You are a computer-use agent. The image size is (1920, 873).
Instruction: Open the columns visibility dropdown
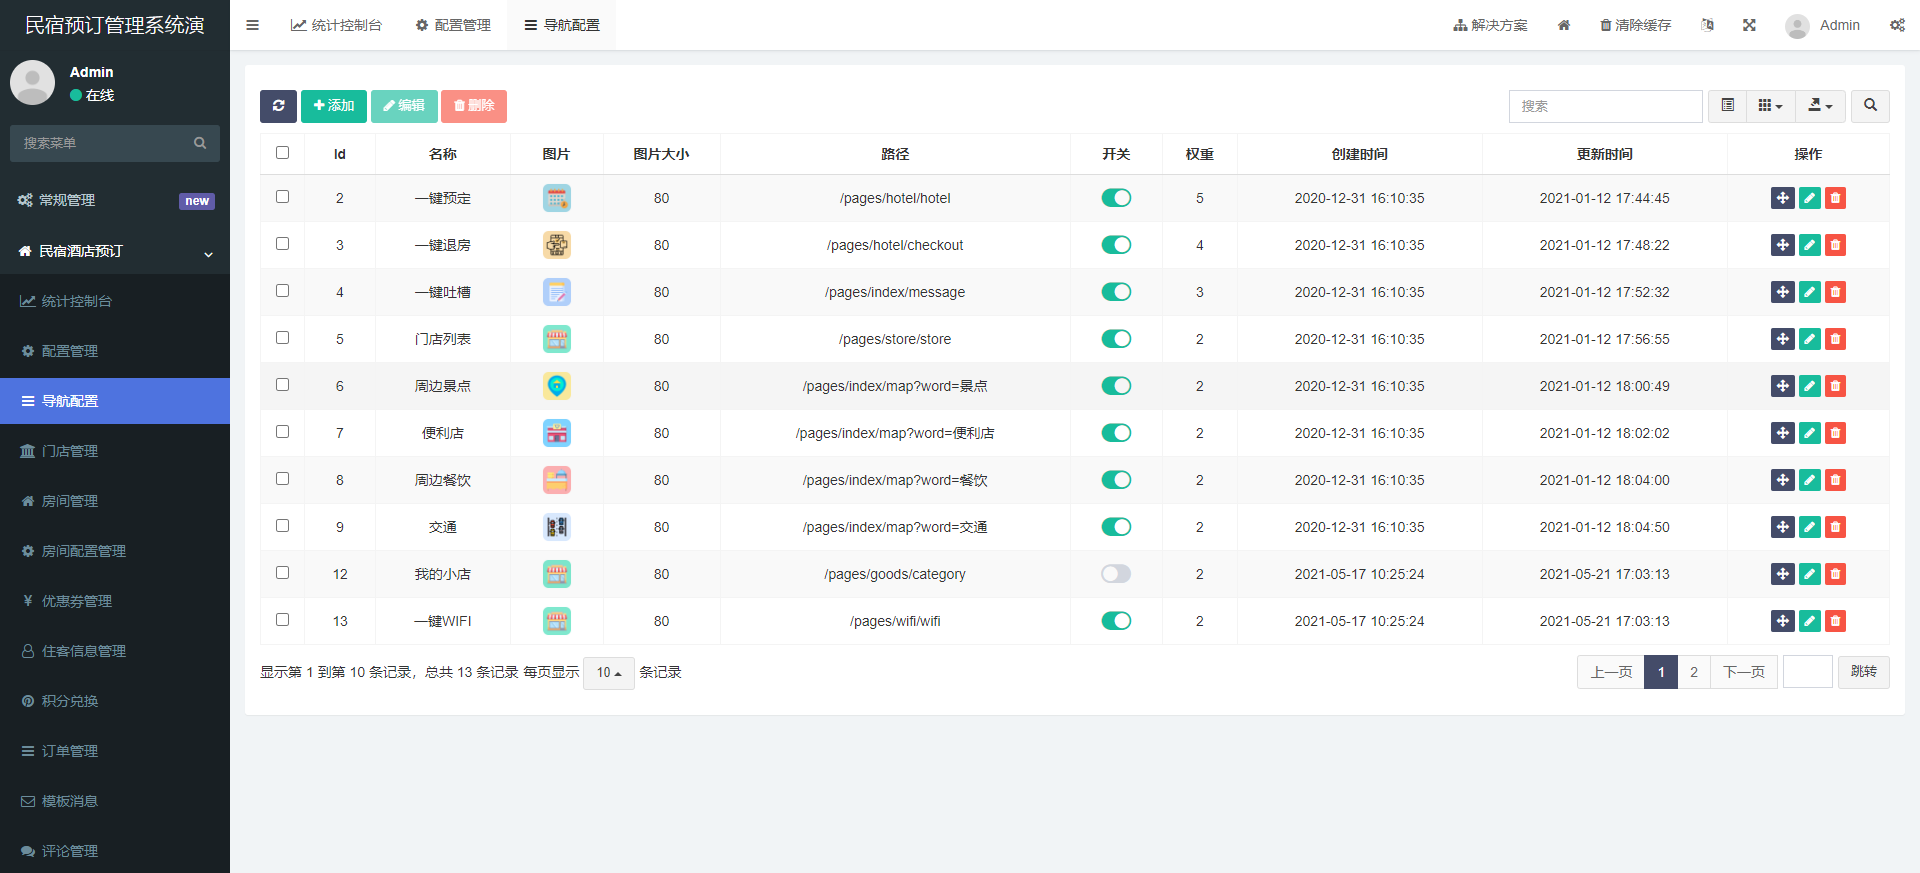click(x=1770, y=106)
